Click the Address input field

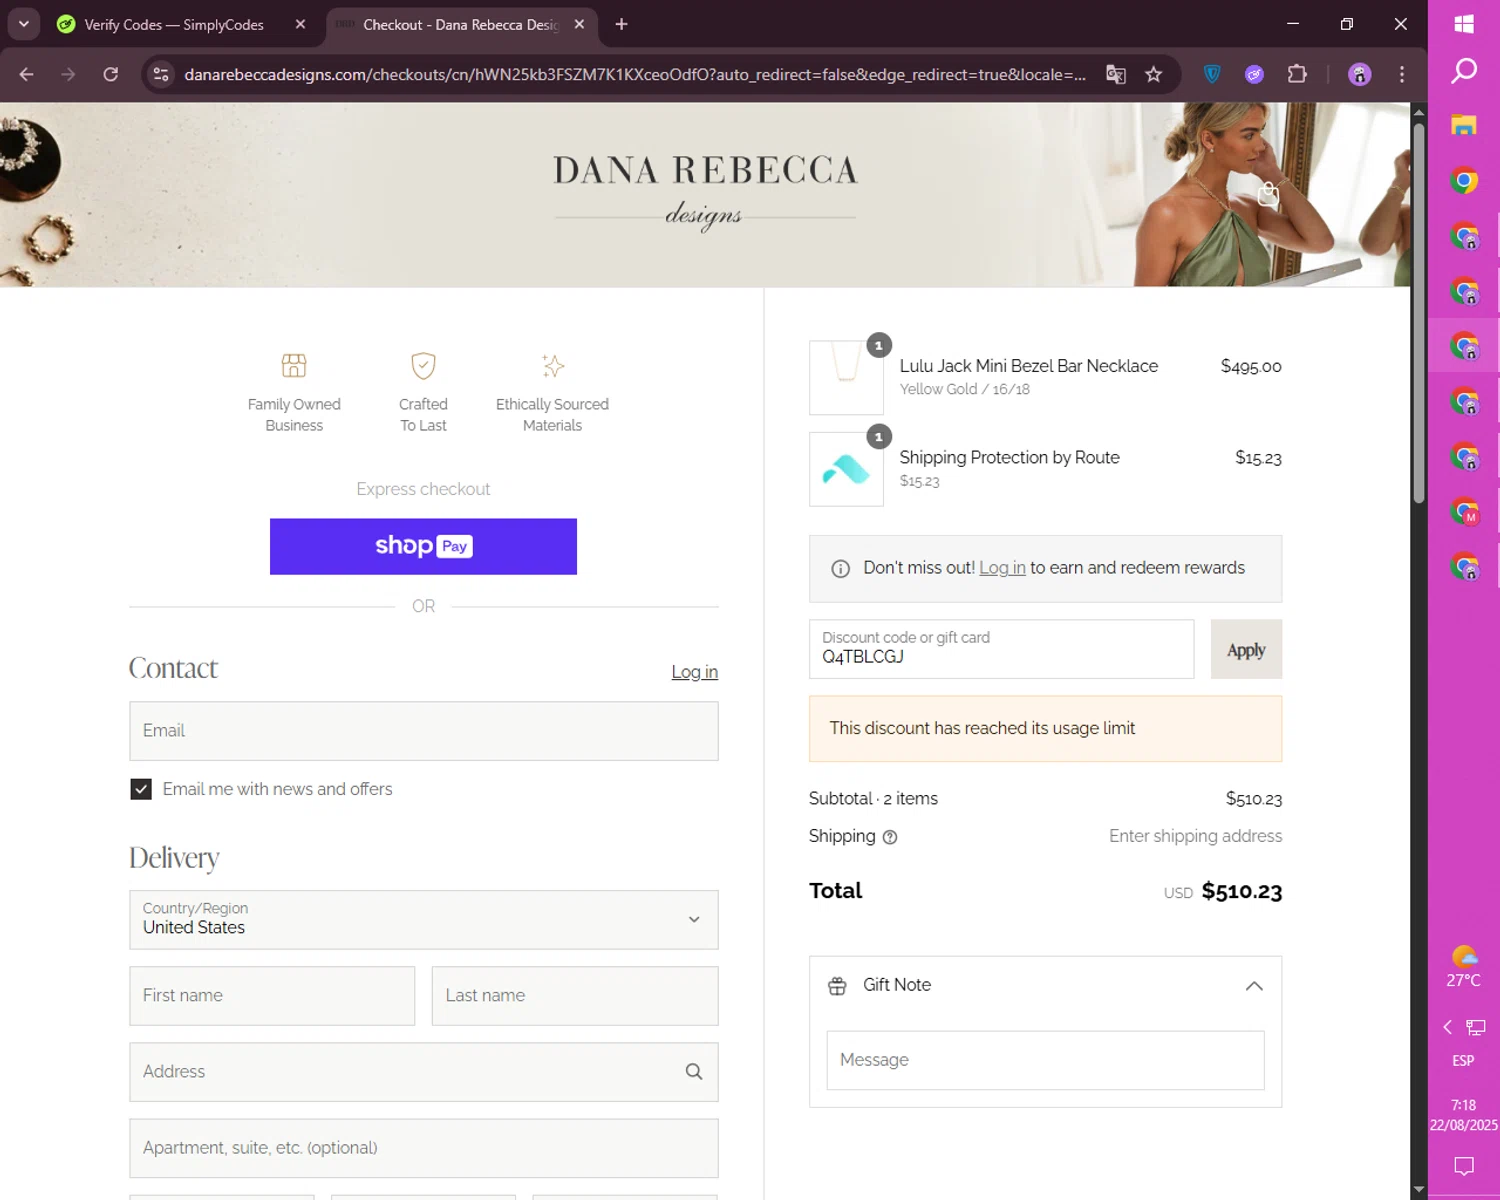pos(424,1072)
